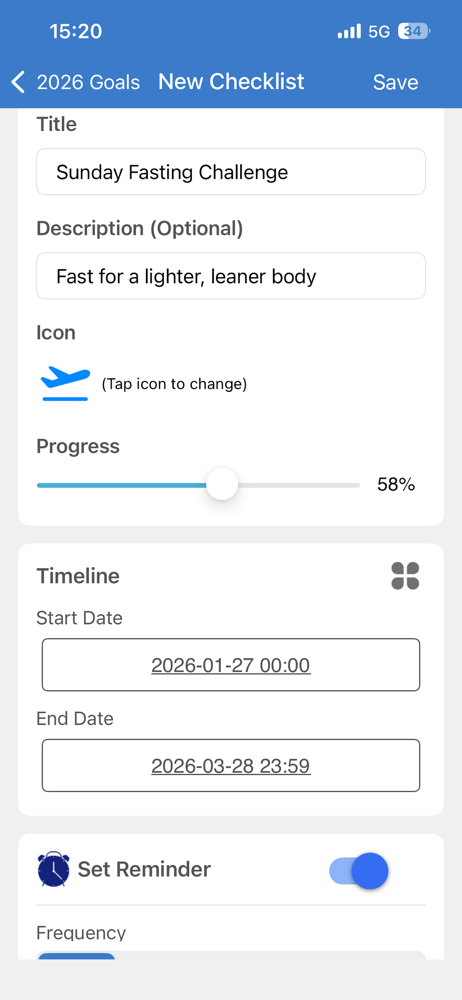Edit the Title input field

coord(231,172)
